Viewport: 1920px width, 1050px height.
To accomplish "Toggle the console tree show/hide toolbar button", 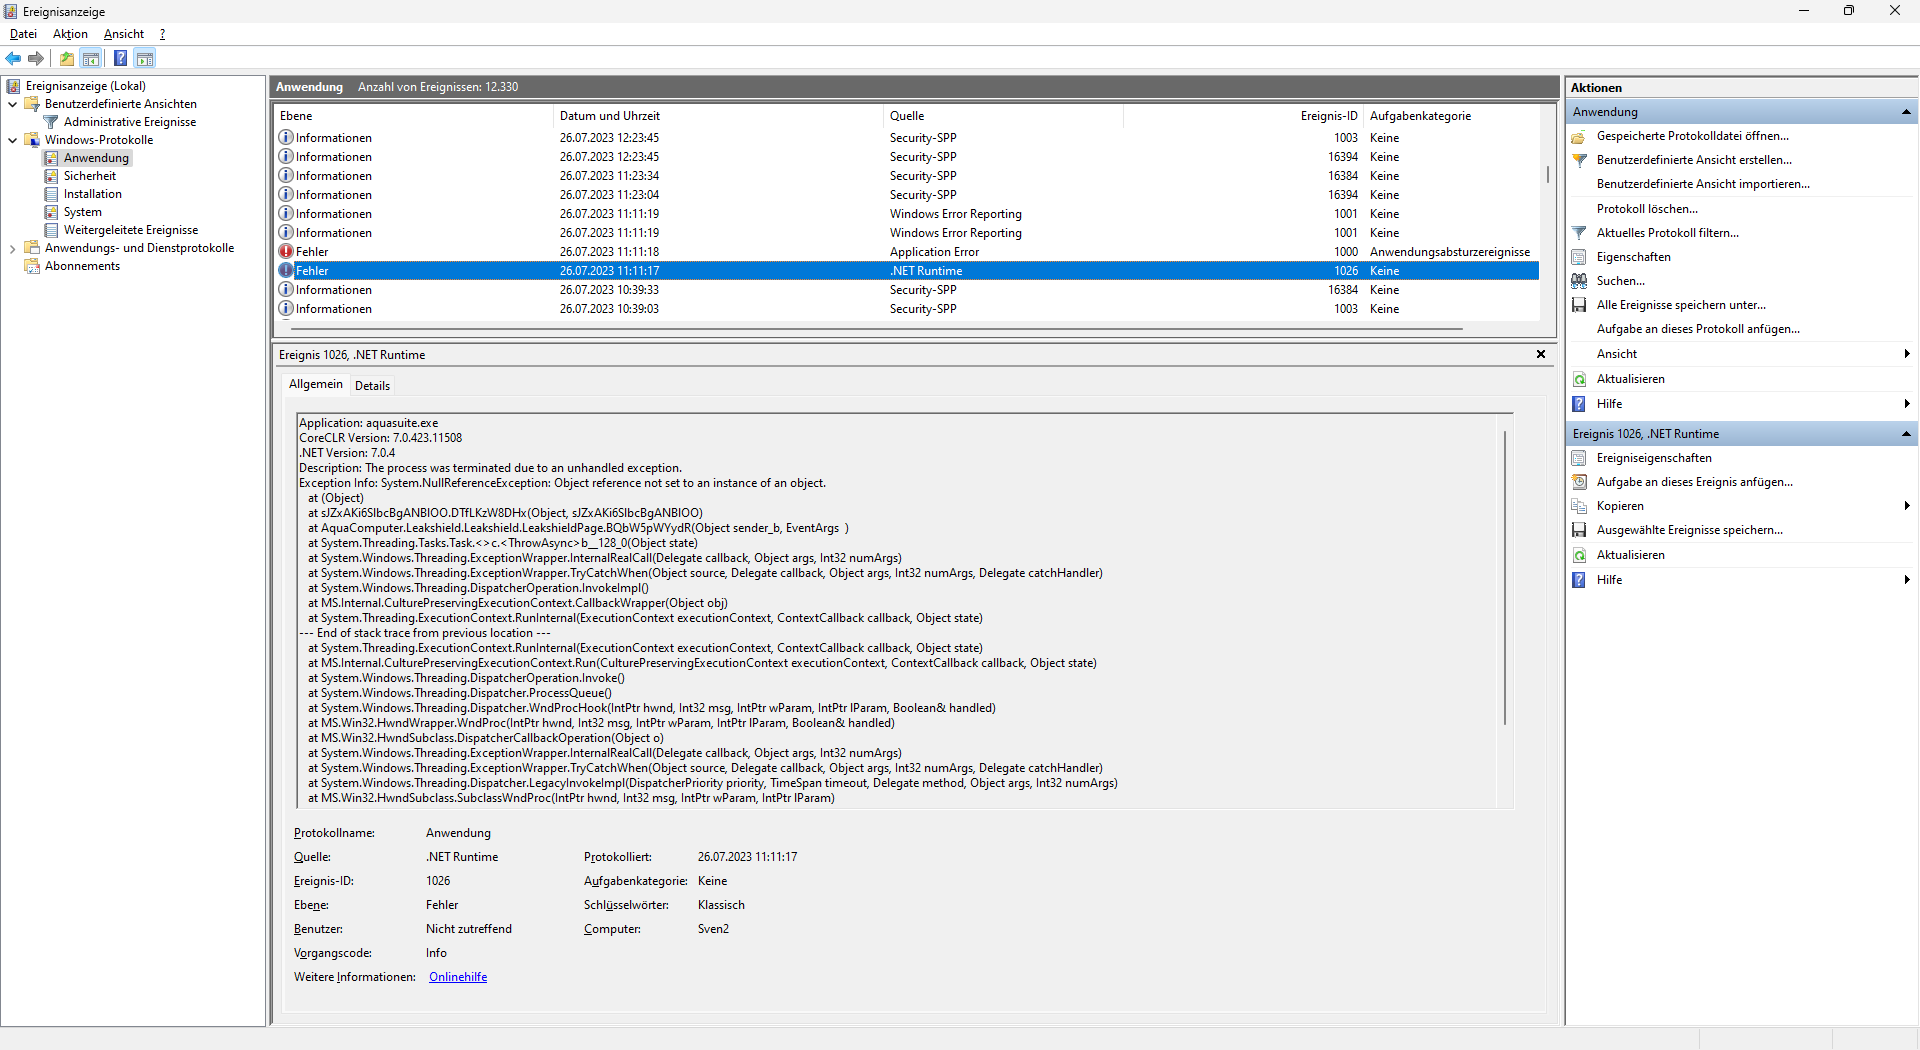I will pyautogui.click(x=91, y=58).
